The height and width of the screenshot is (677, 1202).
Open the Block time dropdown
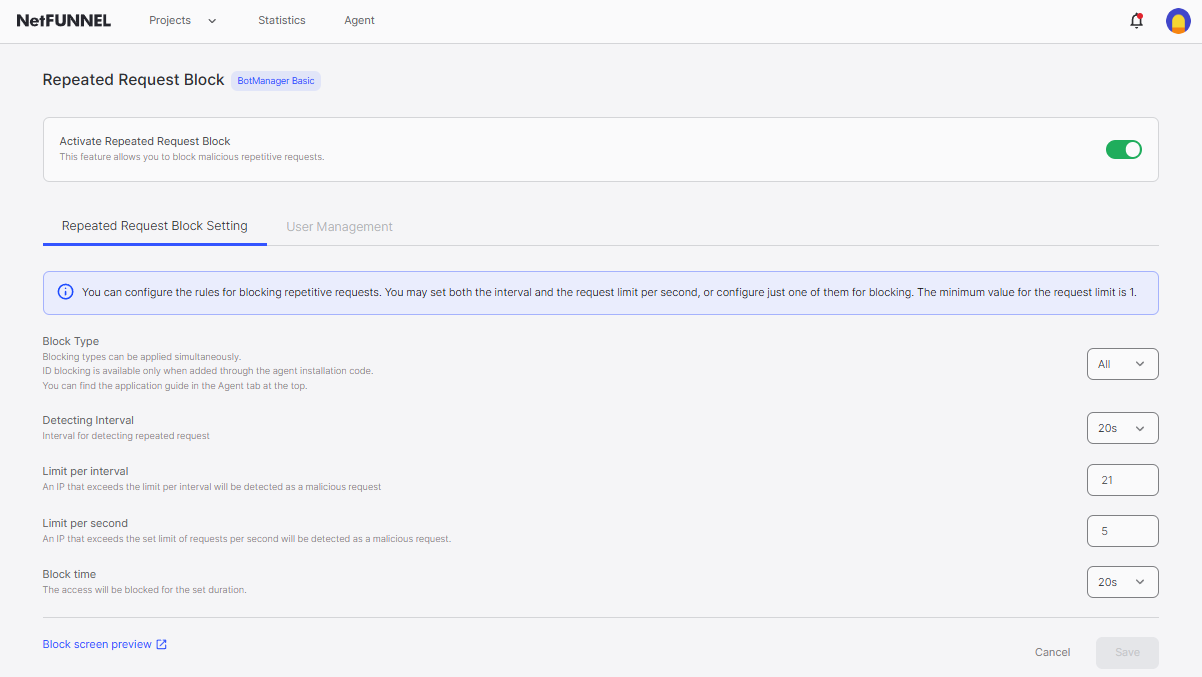(1122, 581)
